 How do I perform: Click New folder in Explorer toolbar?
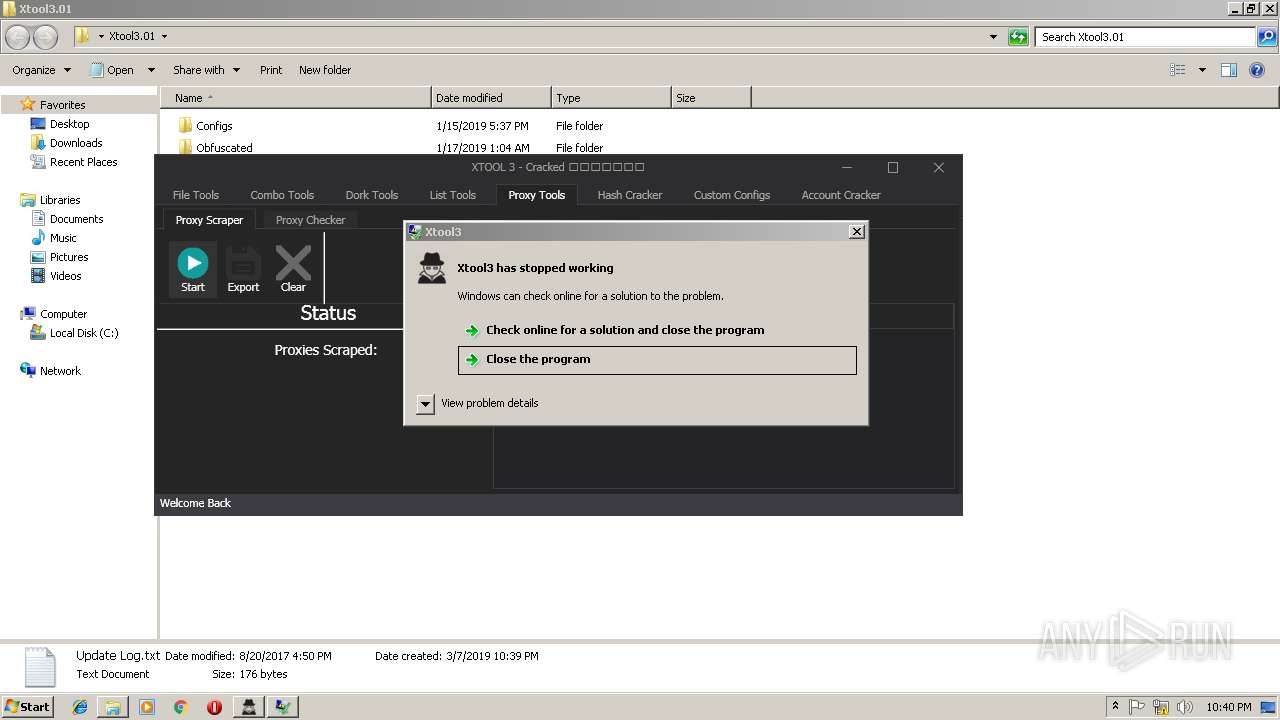(x=325, y=70)
